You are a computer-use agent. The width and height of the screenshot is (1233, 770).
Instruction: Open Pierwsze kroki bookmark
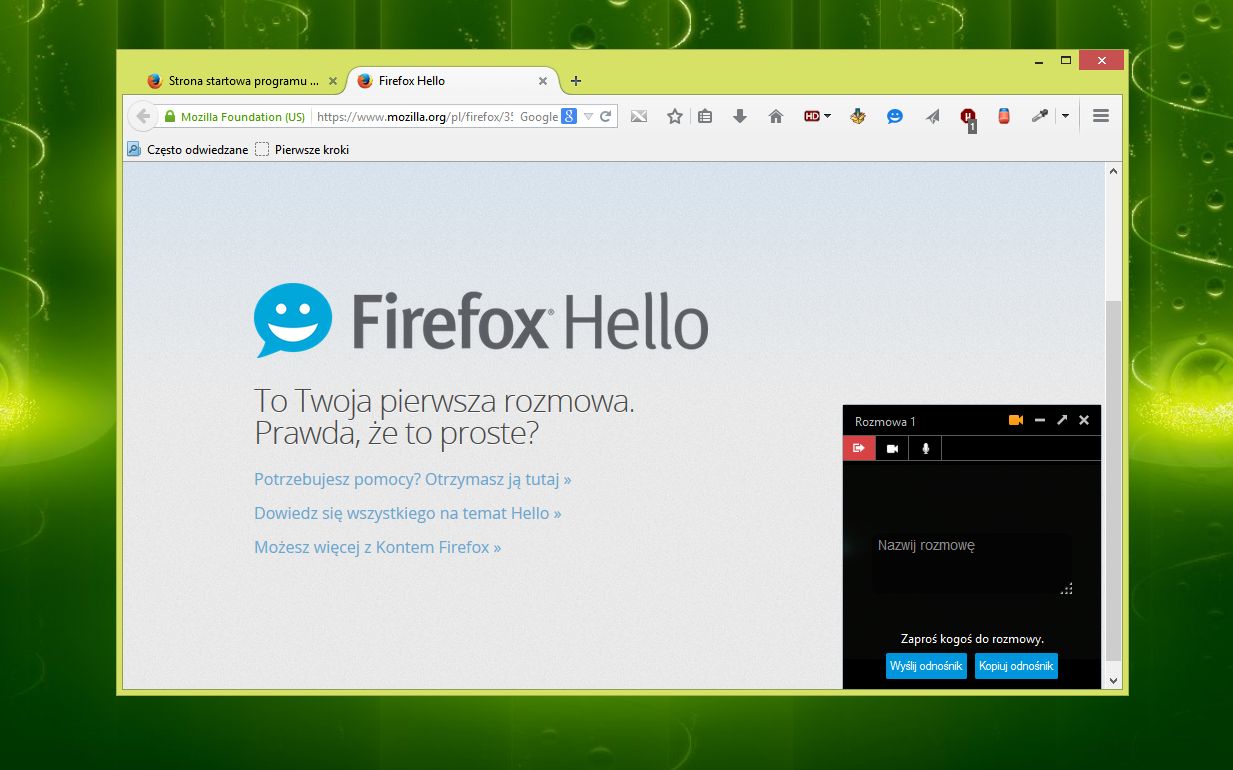[302, 149]
